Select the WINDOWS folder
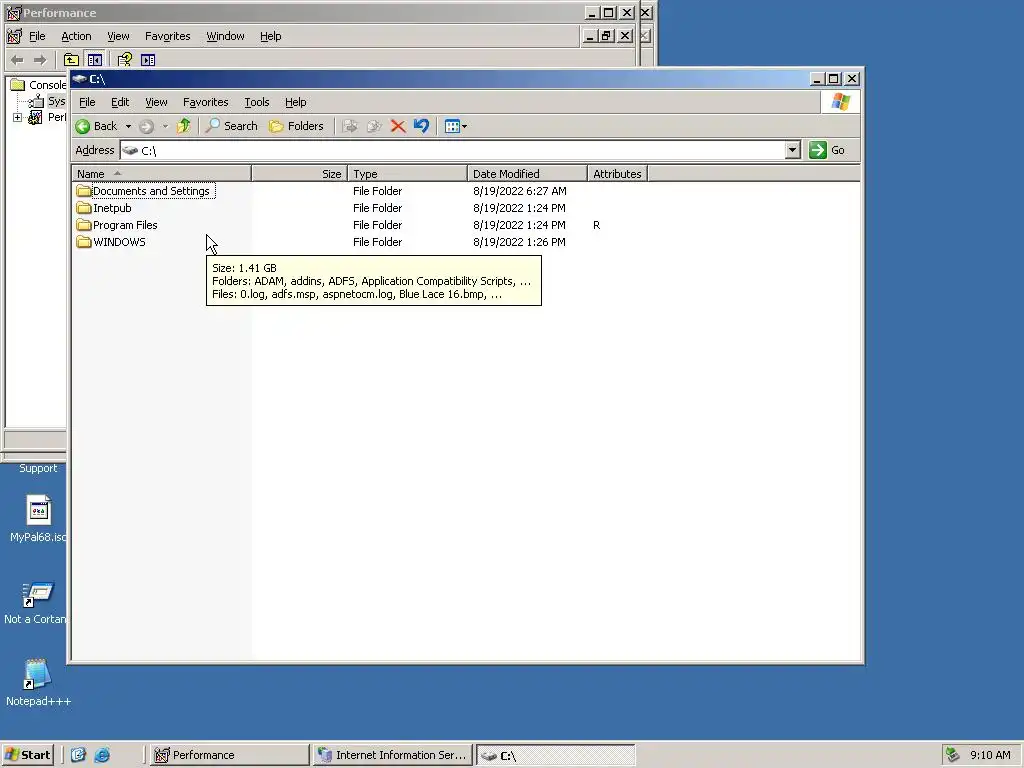 tap(119, 242)
